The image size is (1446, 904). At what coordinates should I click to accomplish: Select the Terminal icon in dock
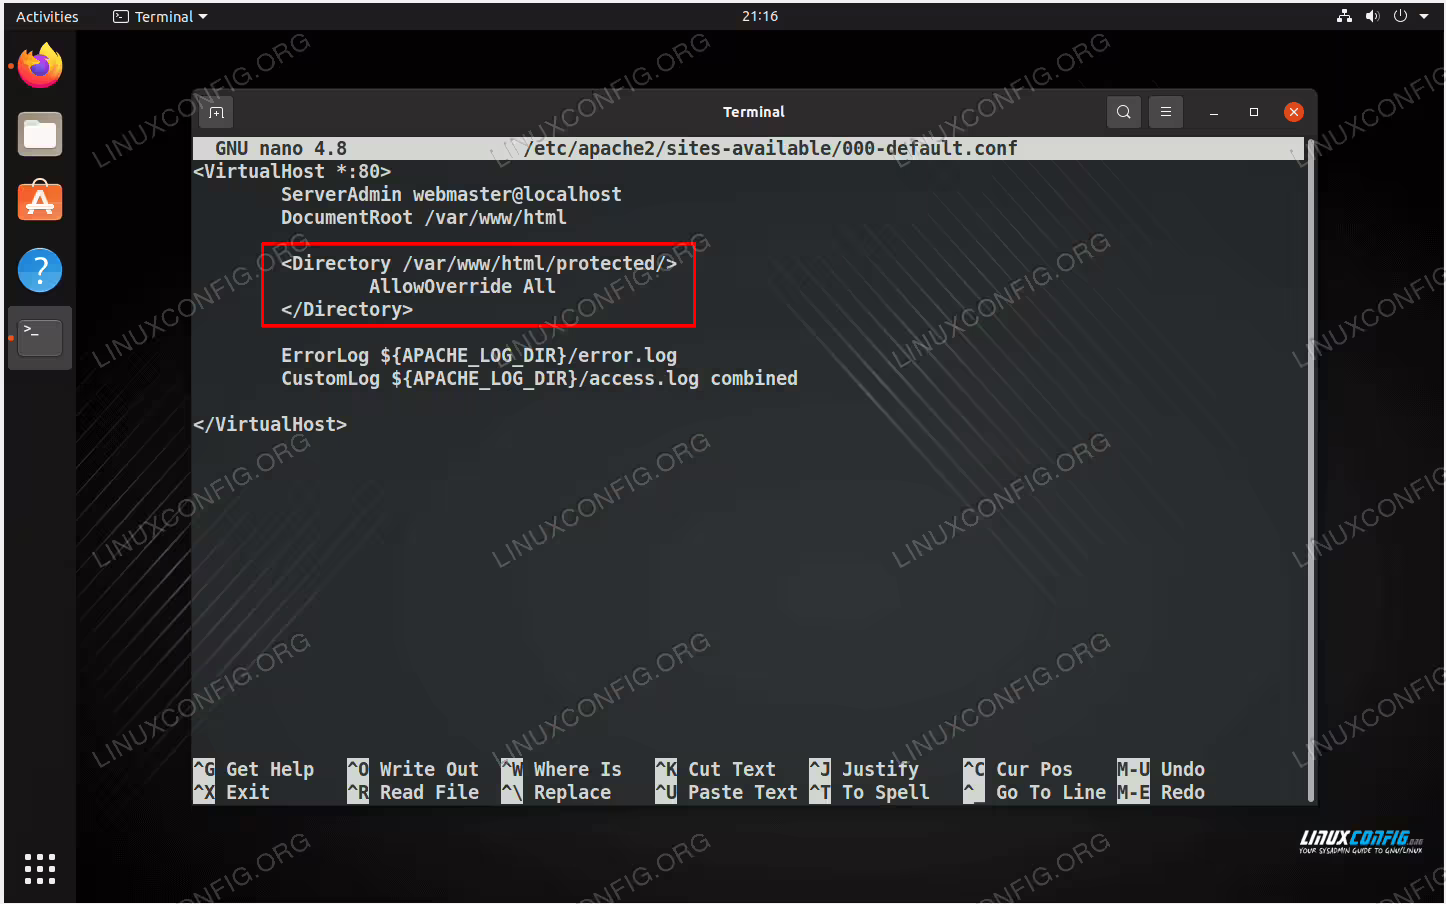tap(40, 338)
